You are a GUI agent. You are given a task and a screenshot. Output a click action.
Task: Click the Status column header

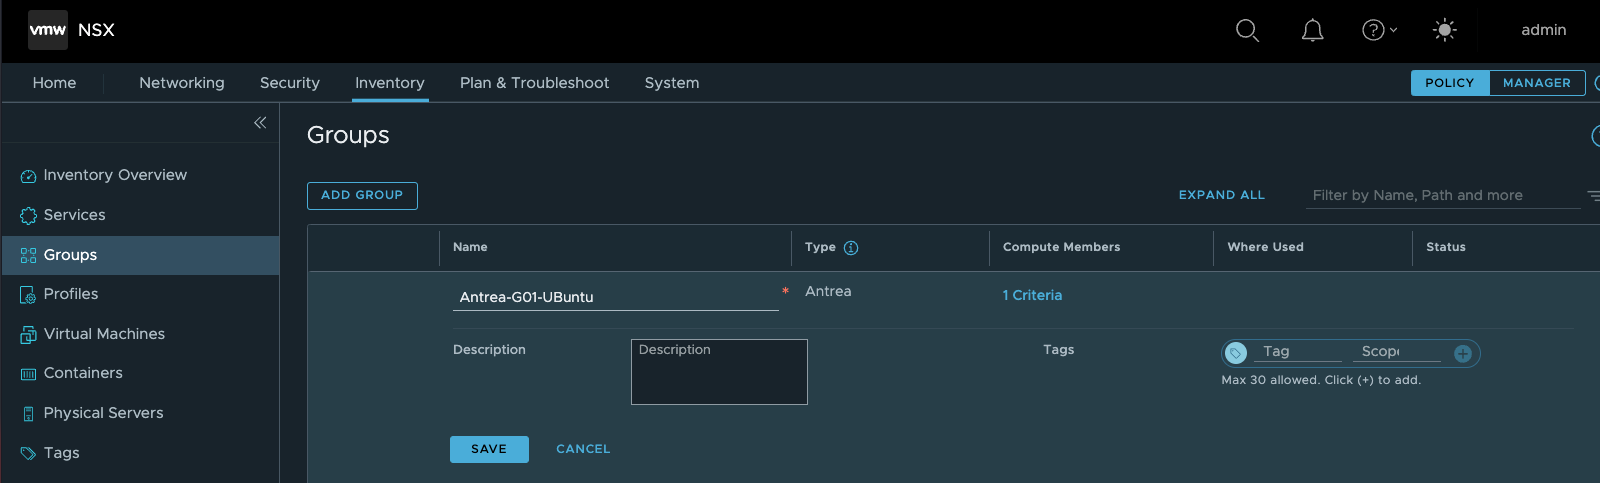coord(1446,247)
